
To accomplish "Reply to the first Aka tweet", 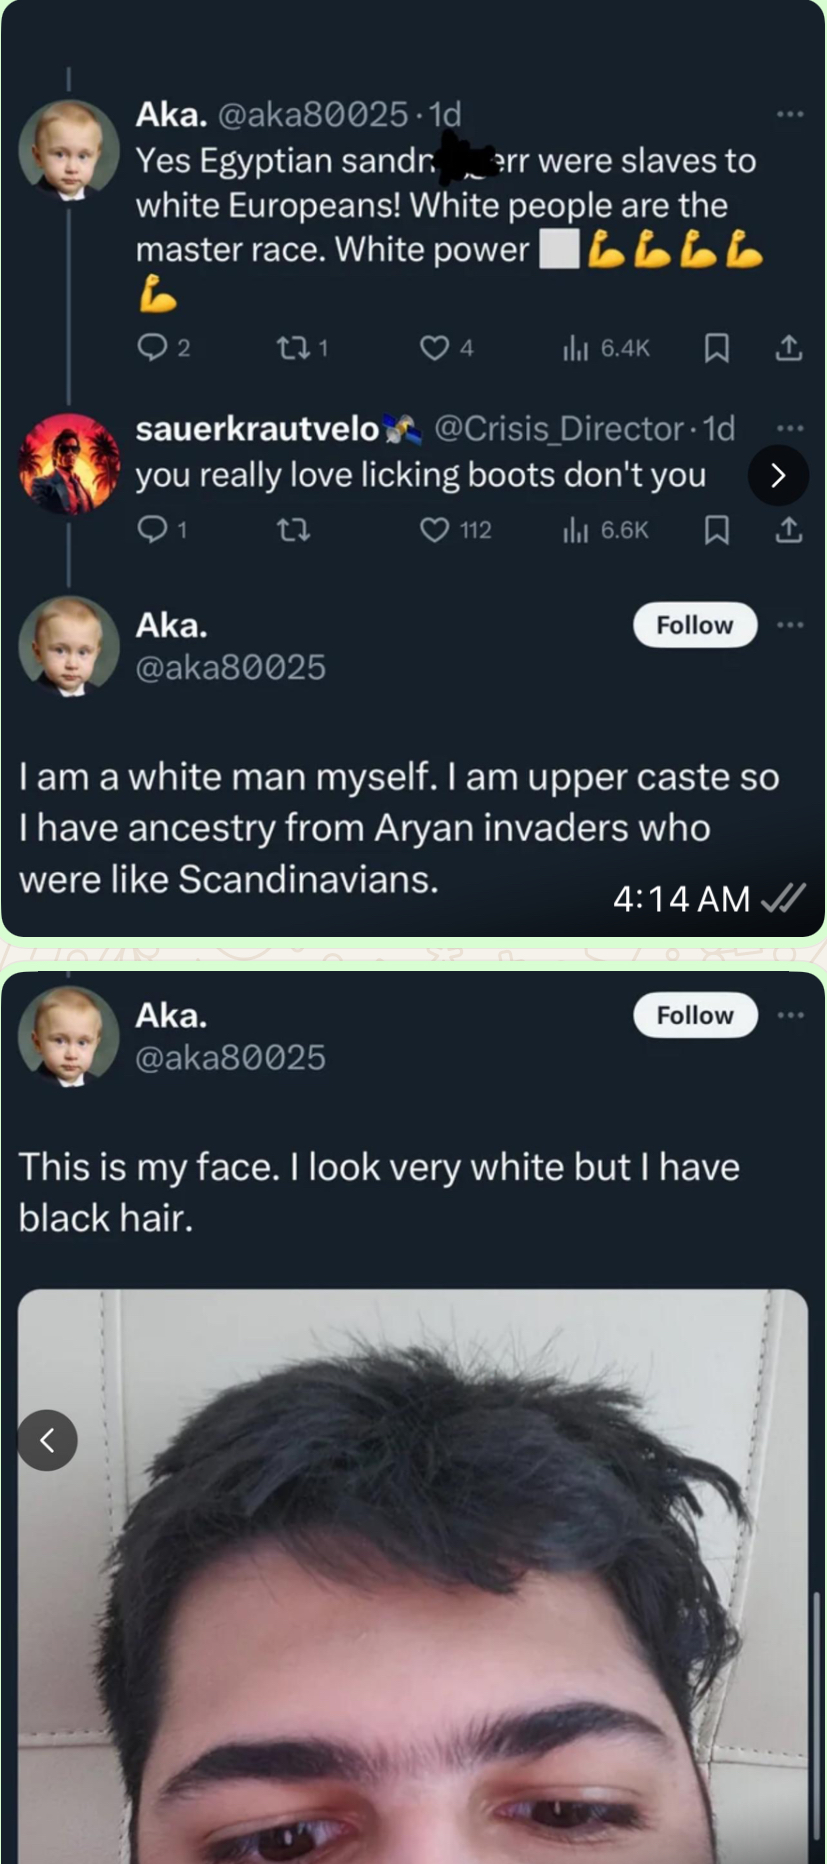I will pyautogui.click(x=152, y=347).
